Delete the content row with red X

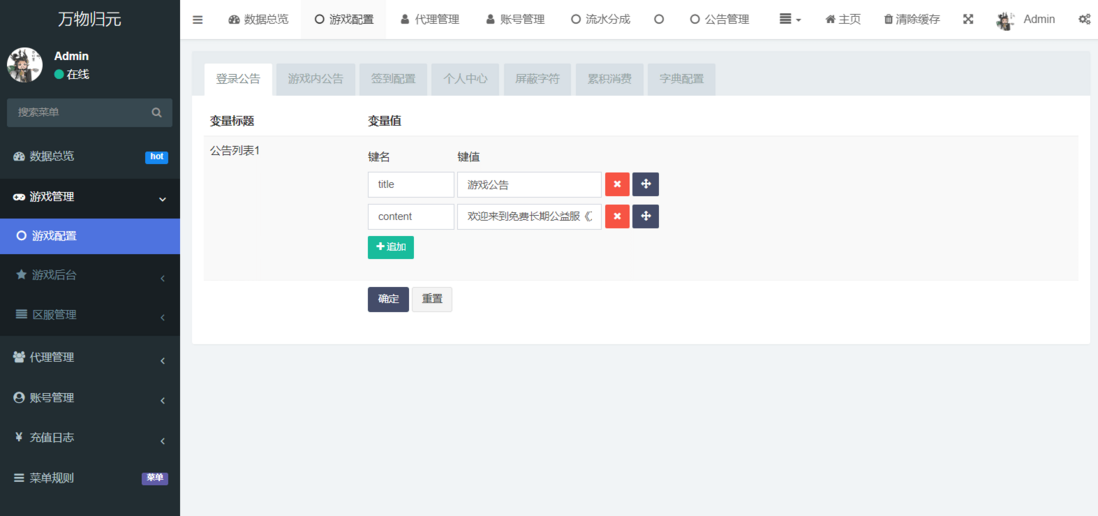pyautogui.click(x=617, y=217)
